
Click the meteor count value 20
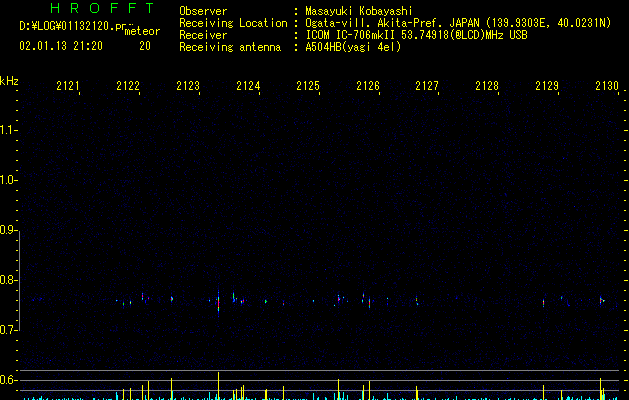[x=145, y=46]
